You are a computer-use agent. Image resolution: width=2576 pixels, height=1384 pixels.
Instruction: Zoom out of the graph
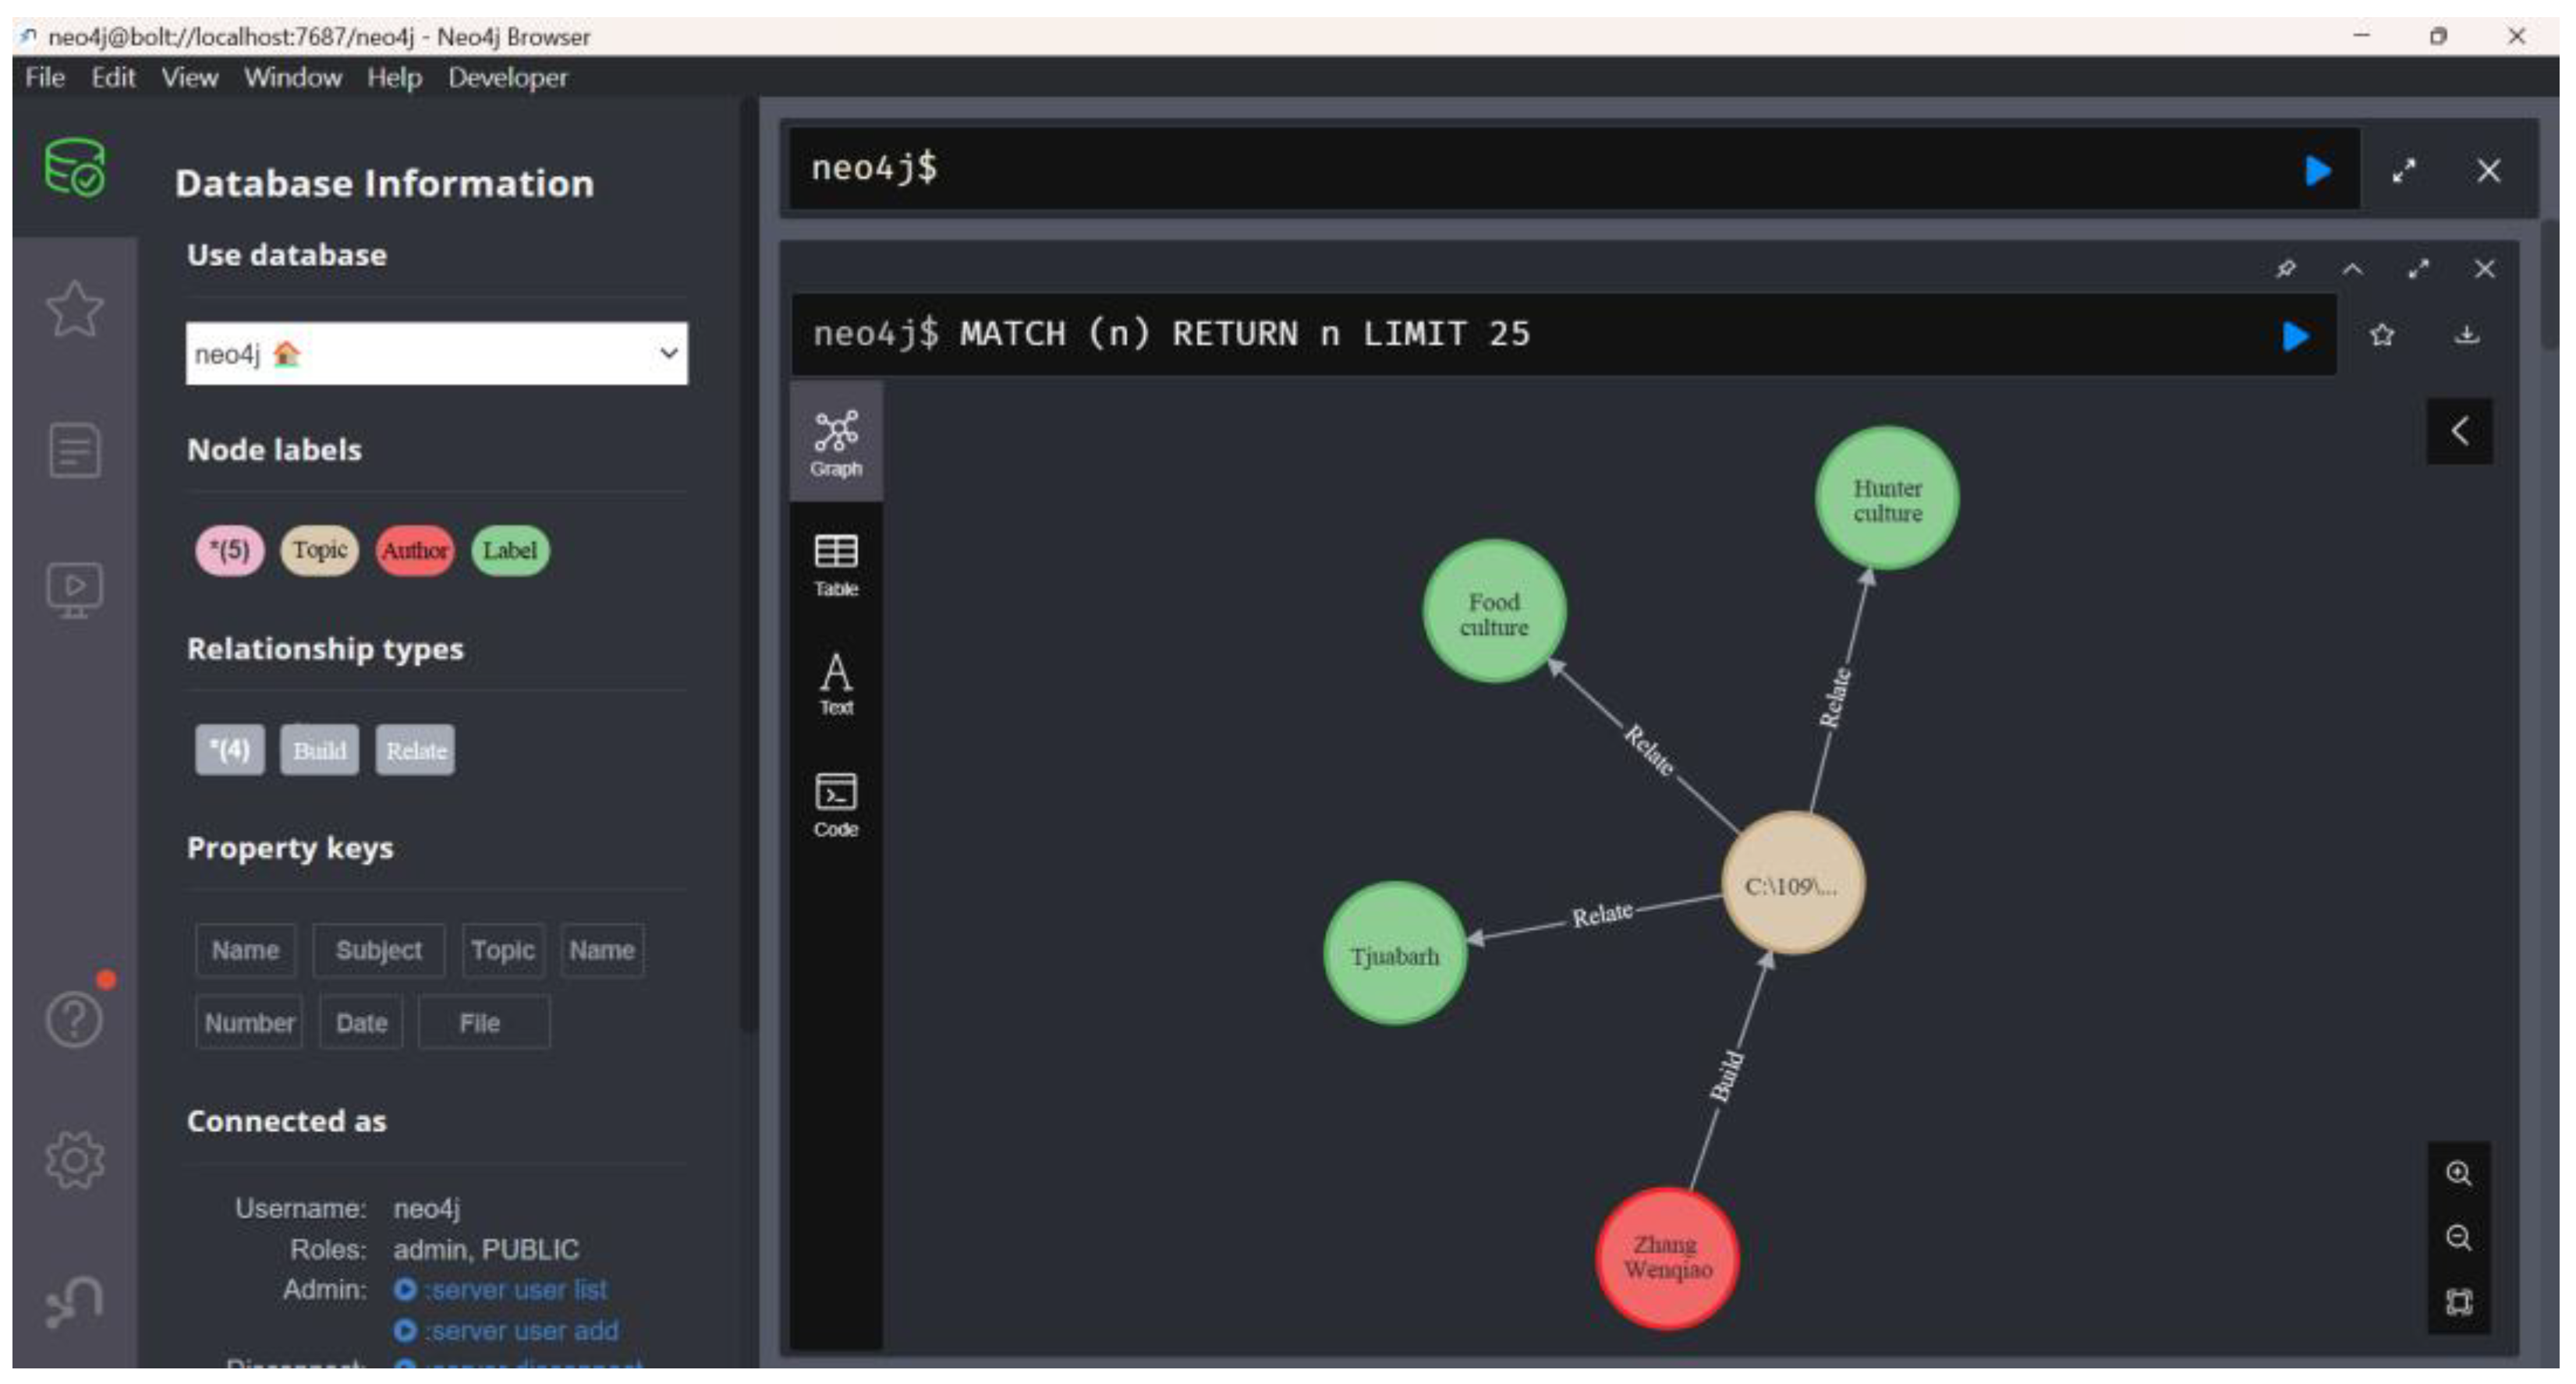coord(2458,1238)
